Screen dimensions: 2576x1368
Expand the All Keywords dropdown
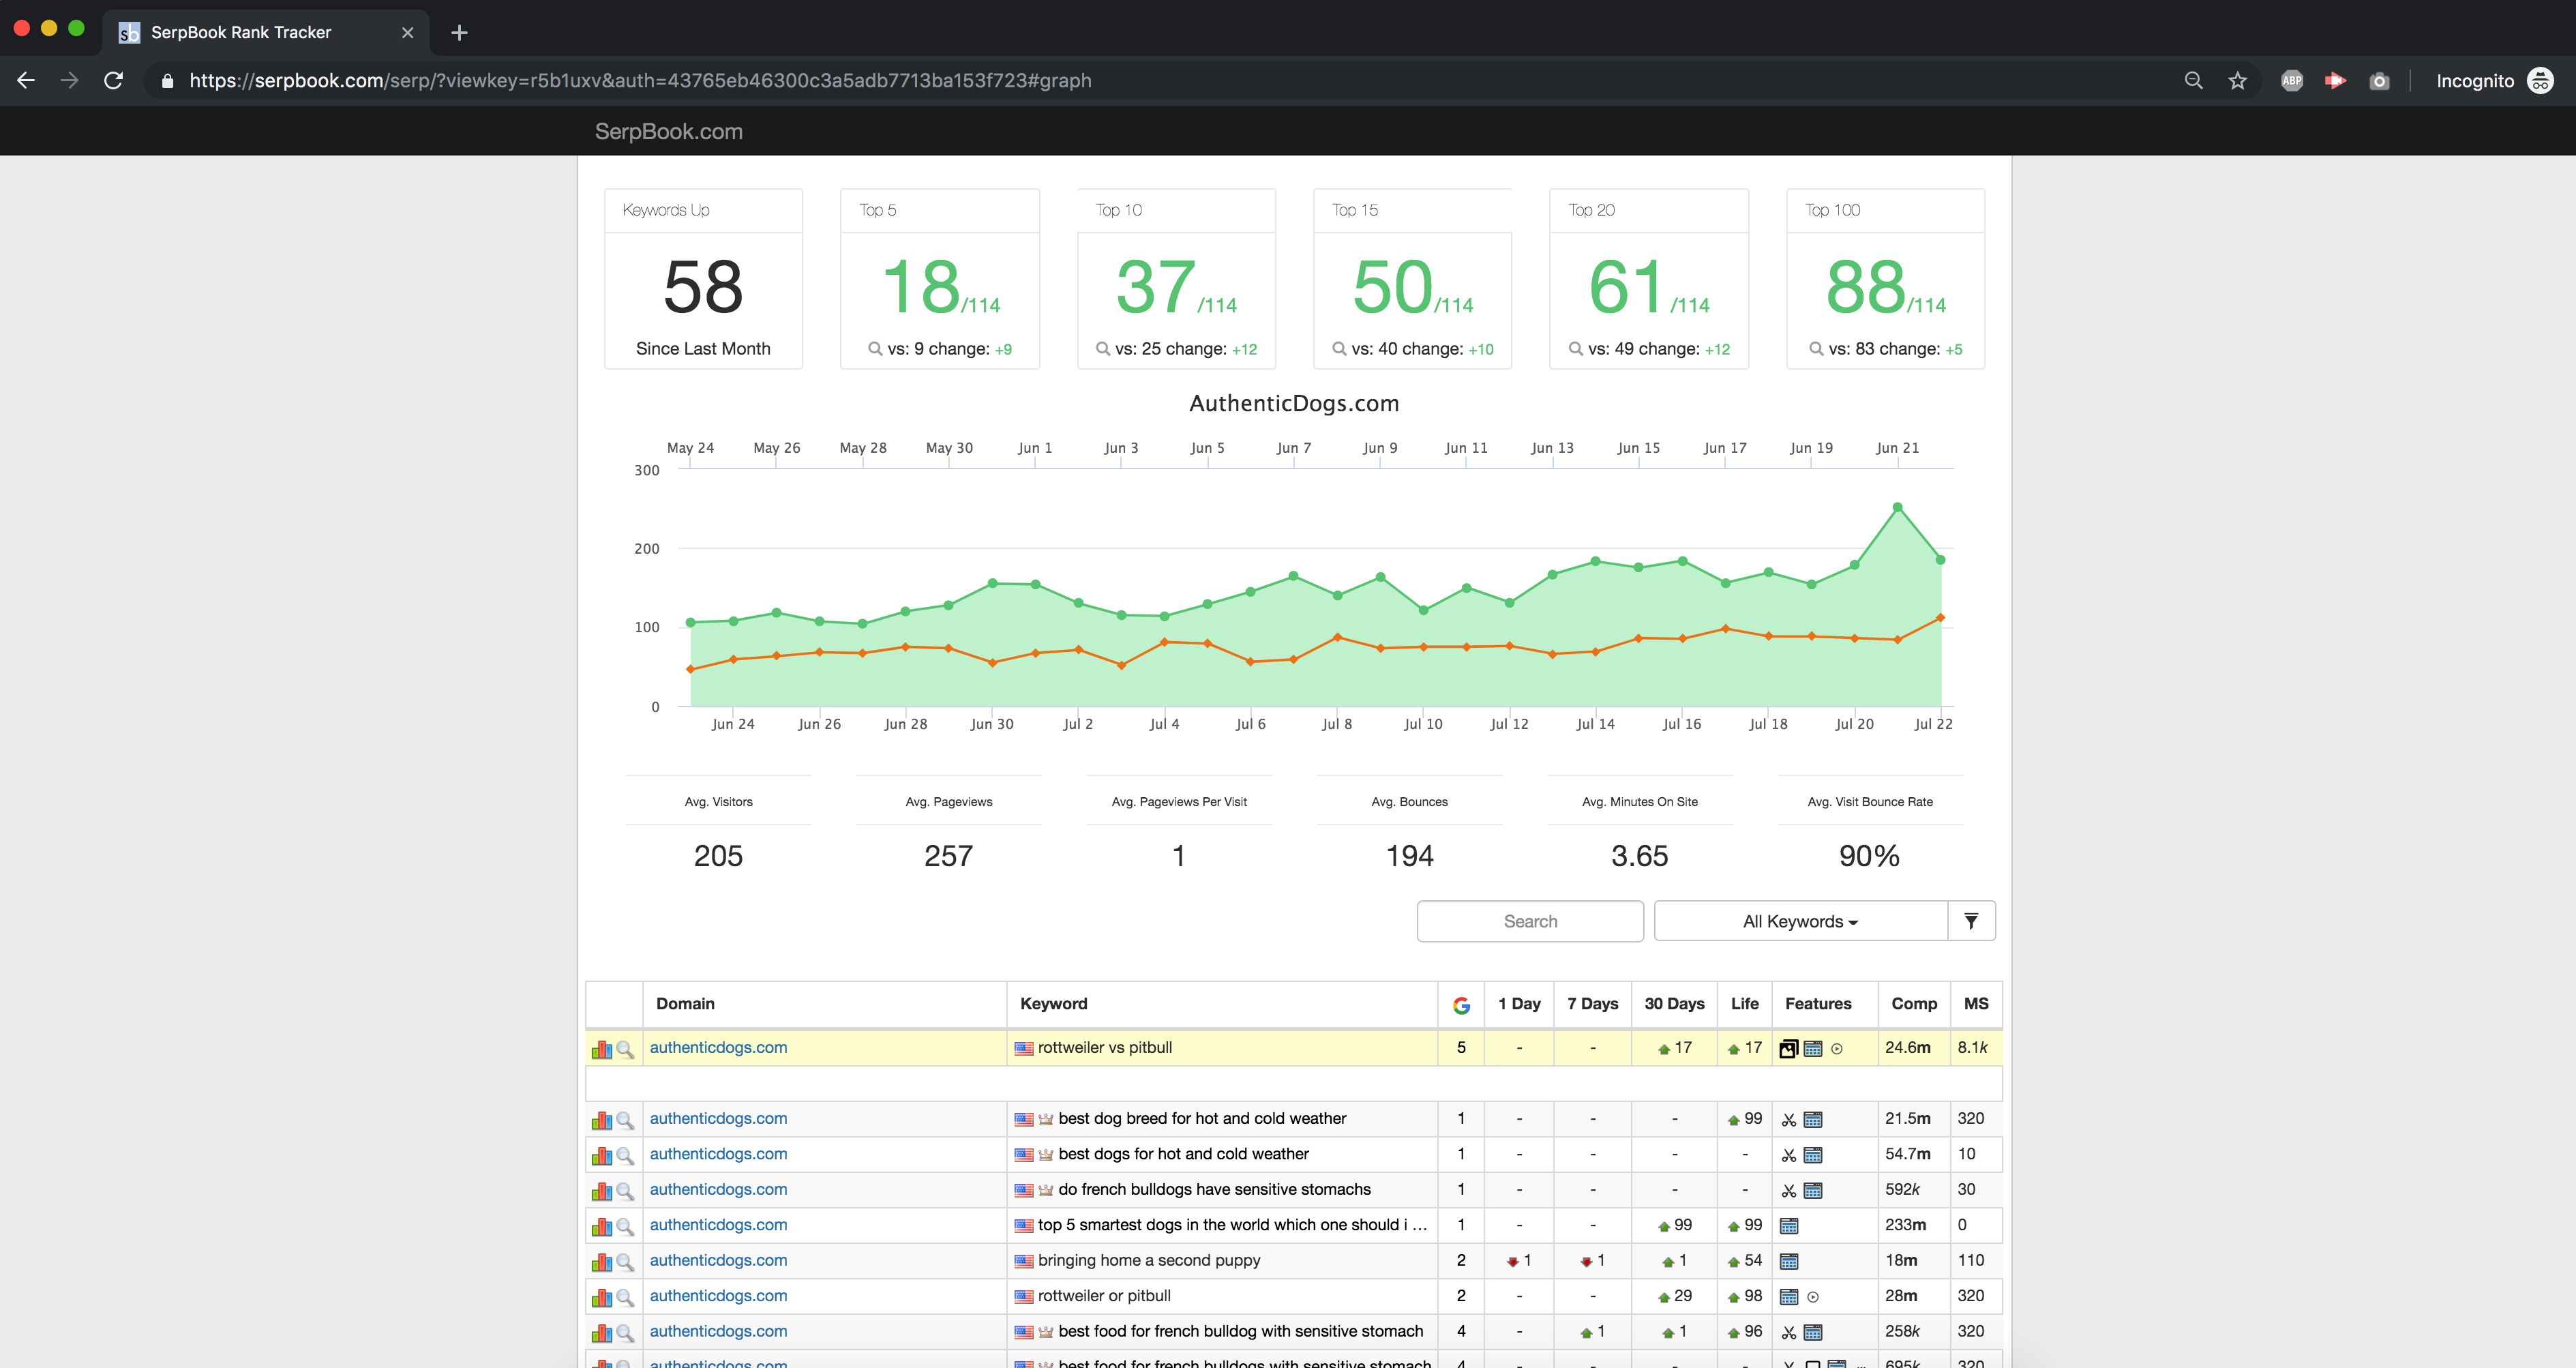click(1800, 921)
